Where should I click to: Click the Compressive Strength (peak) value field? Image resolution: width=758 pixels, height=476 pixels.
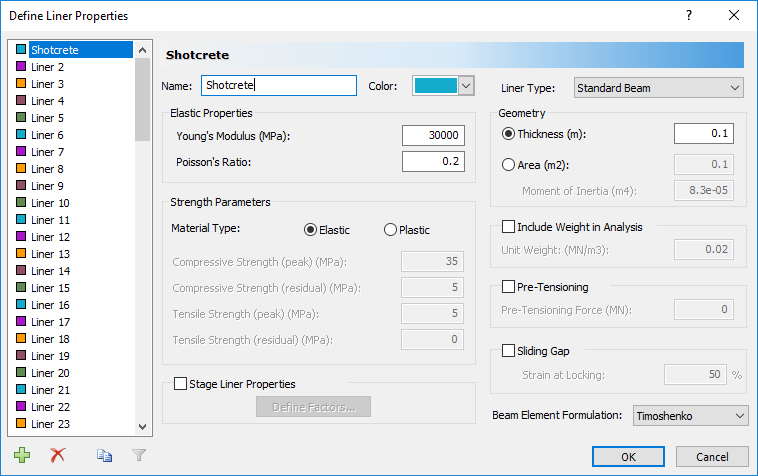click(x=432, y=261)
